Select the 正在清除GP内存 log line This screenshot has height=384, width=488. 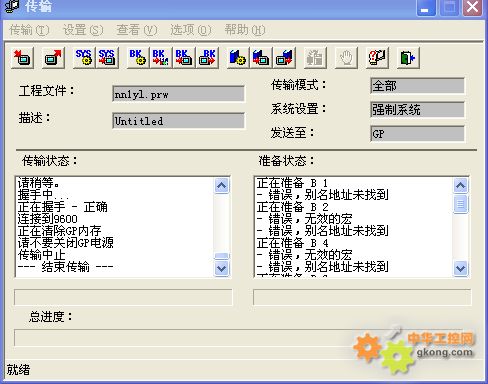[x=59, y=231]
